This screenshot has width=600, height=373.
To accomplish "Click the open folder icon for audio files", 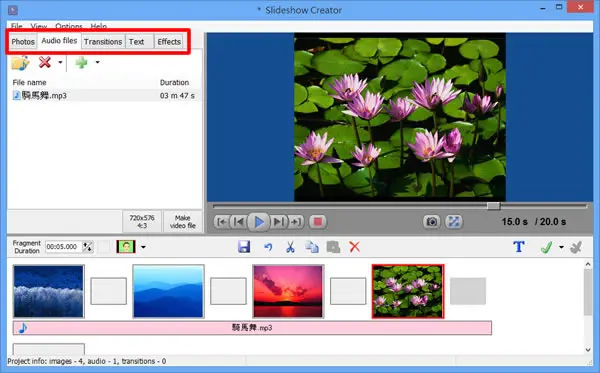I will pyautogui.click(x=20, y=62).
